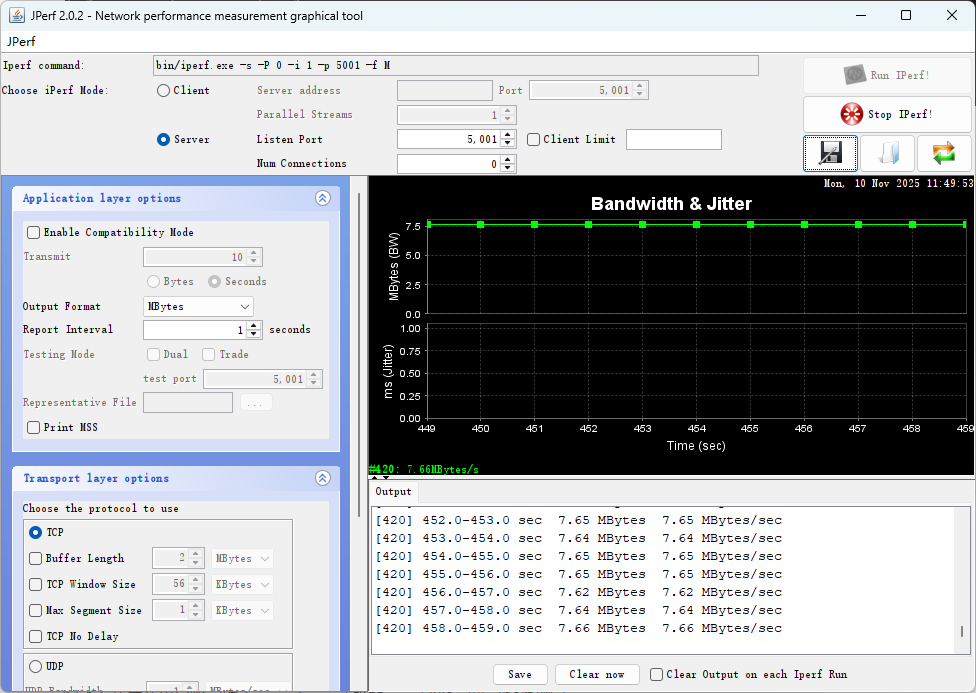
Task: Click the Save output button
Action: 520,674
